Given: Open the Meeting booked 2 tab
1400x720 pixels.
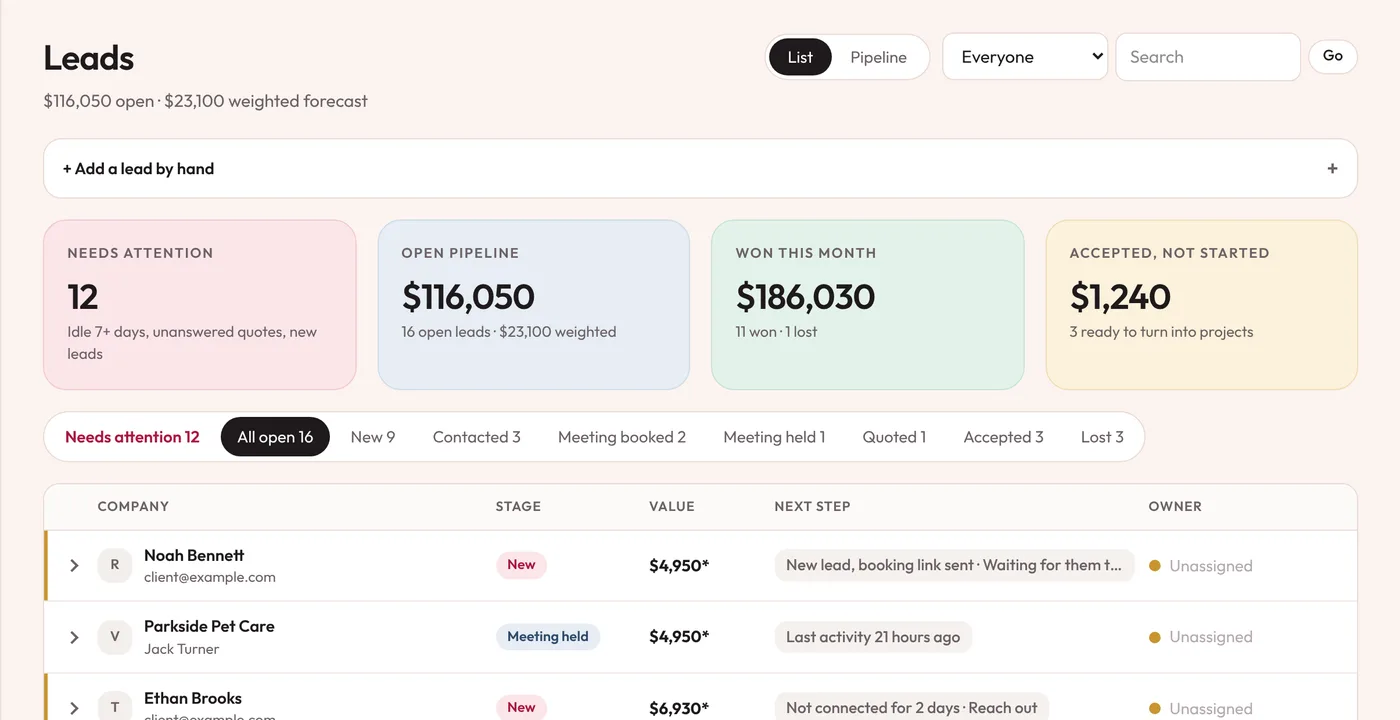Looking at the screenshot, I should point(622,437).
